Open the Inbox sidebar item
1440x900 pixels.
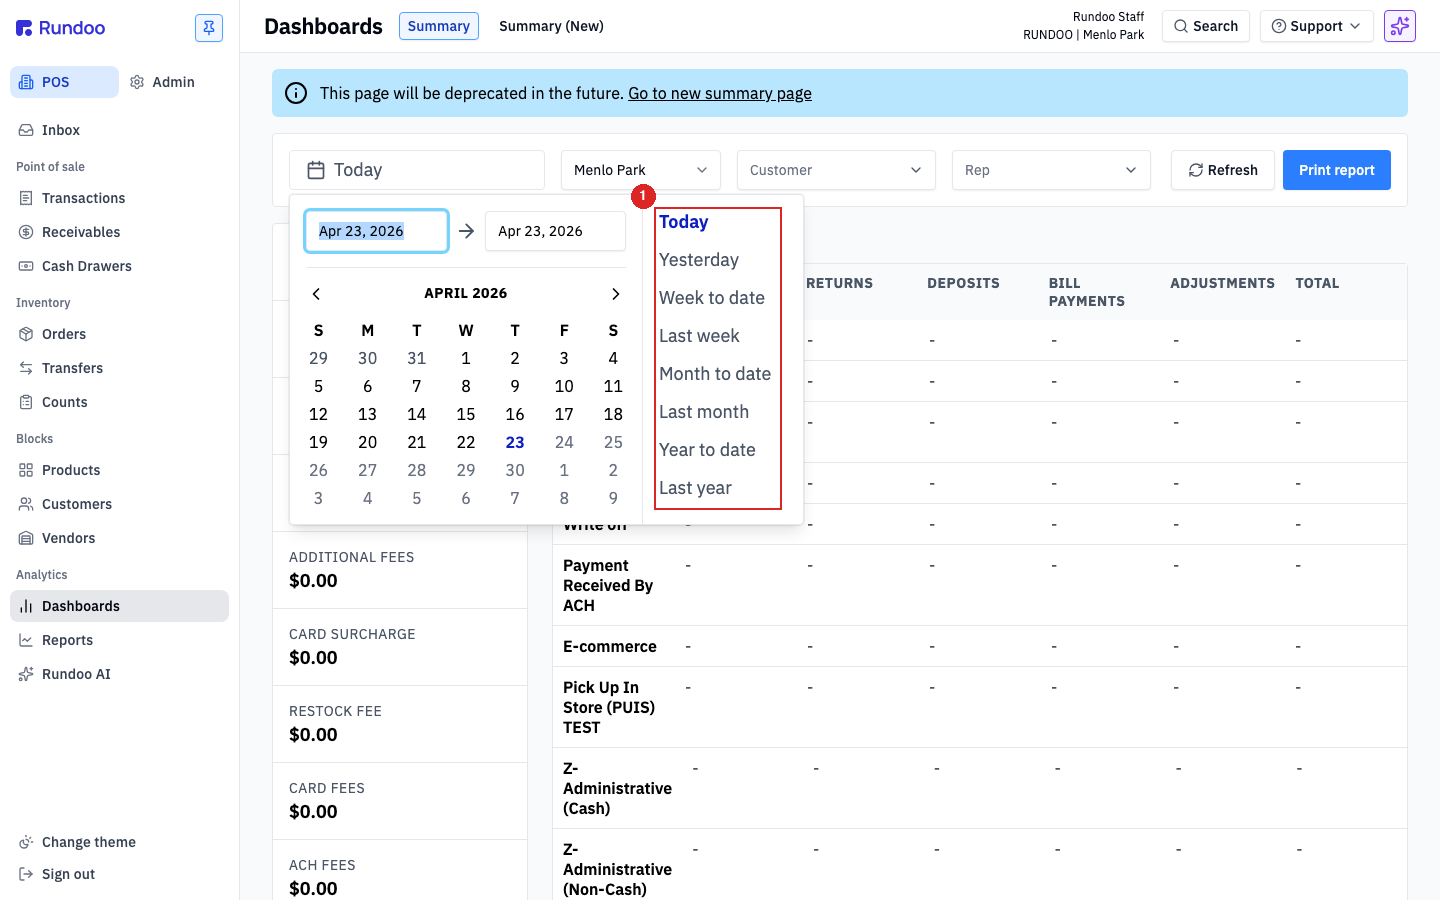coord(120,130)
